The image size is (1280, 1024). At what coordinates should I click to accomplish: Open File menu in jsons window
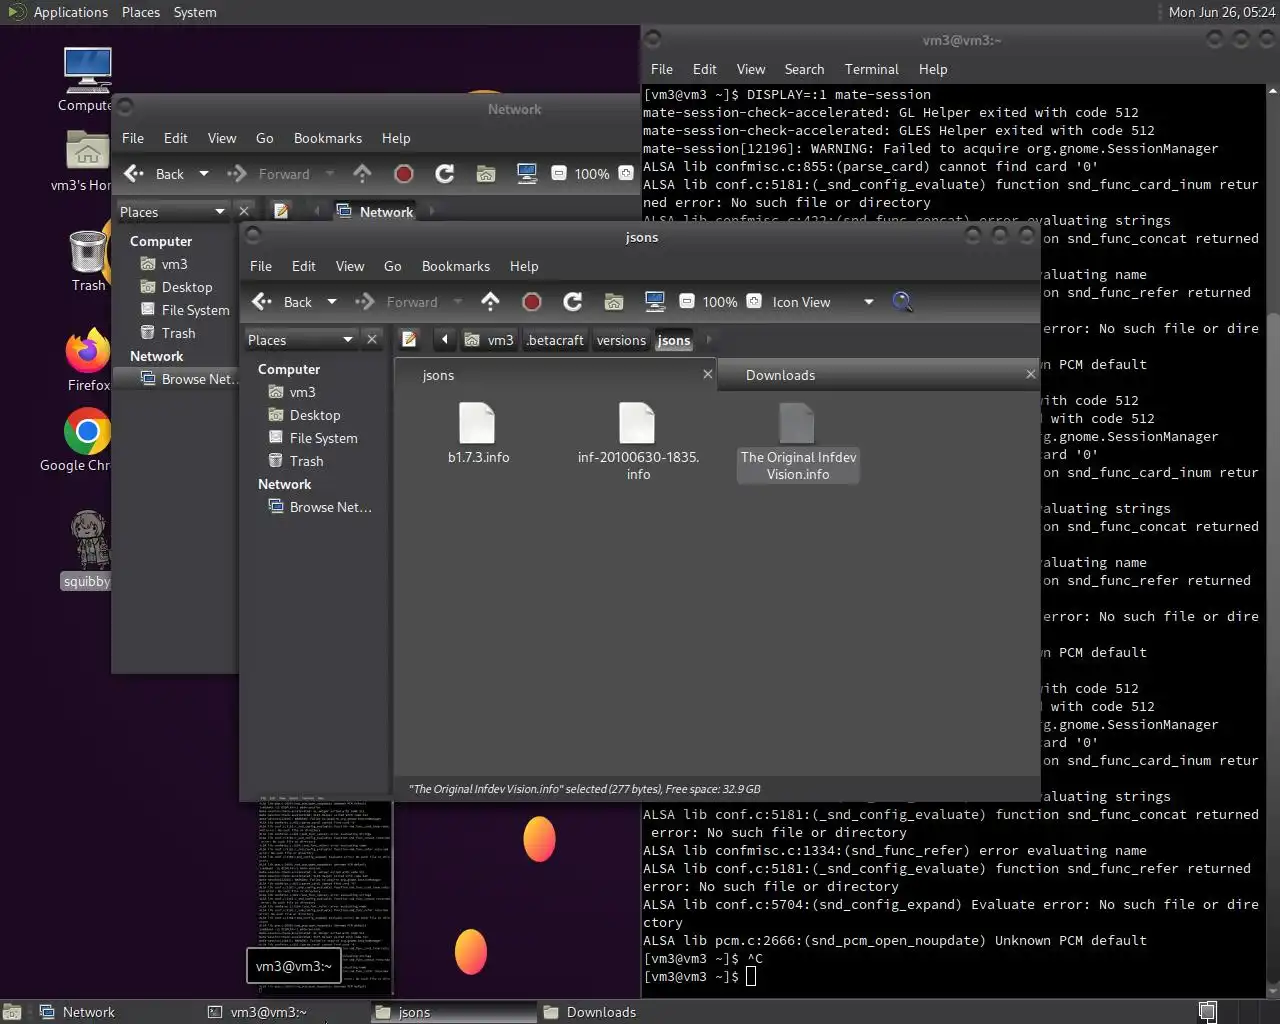(261, 266)
